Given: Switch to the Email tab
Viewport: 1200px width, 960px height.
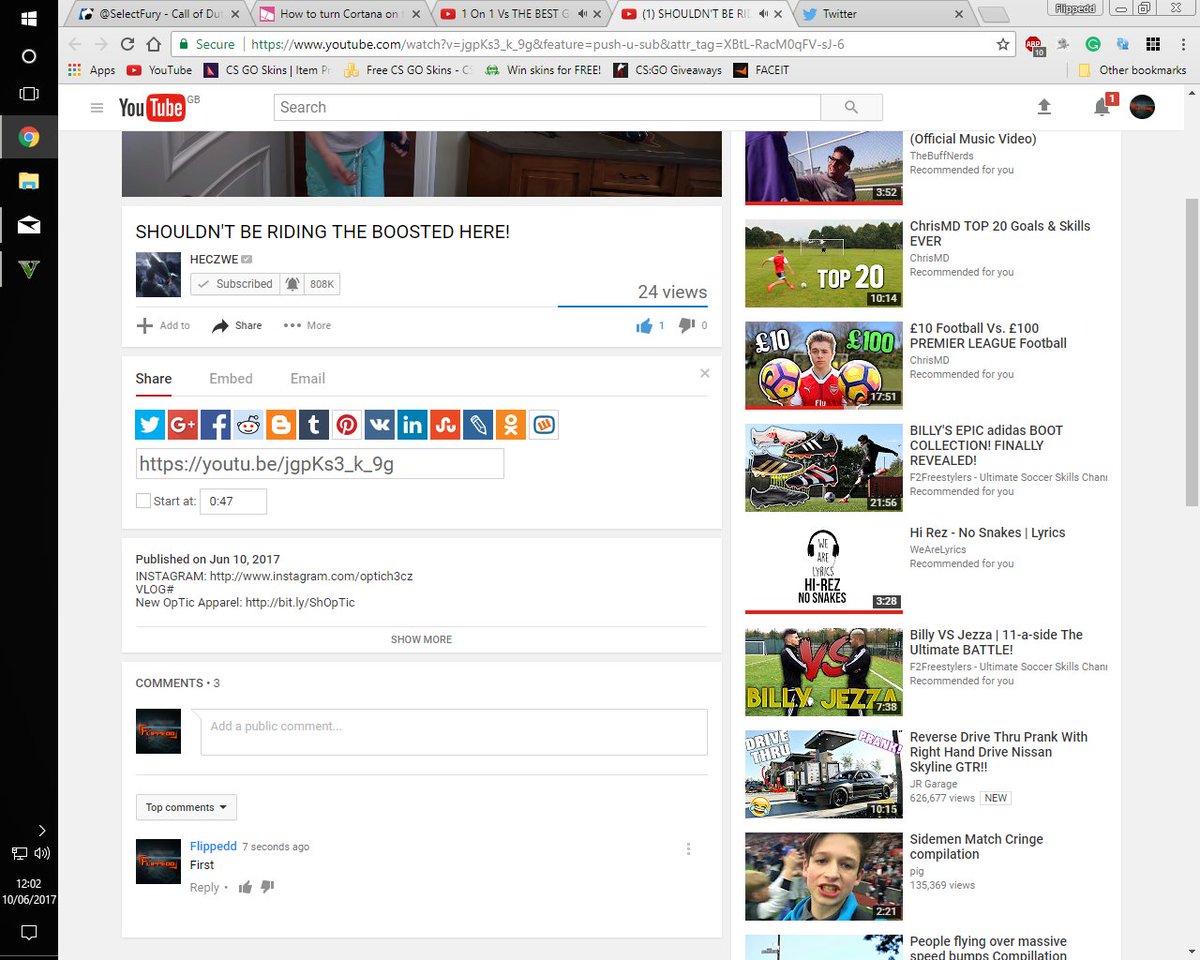Looking at the screenshot, I should pyautogui.click(x=308, y=378).
